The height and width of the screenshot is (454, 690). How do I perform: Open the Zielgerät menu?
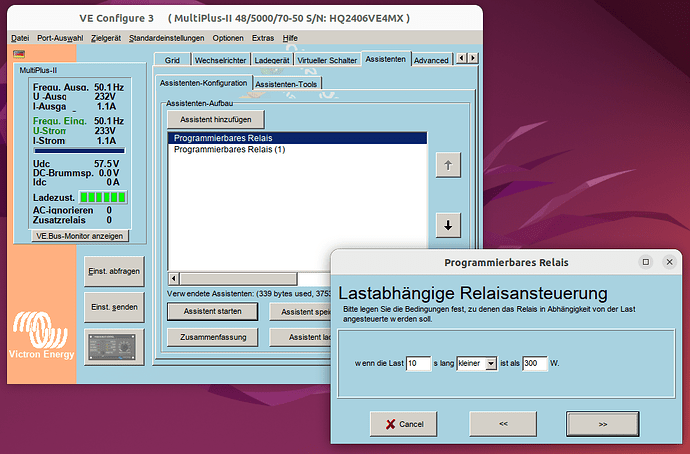click(106, 38)
